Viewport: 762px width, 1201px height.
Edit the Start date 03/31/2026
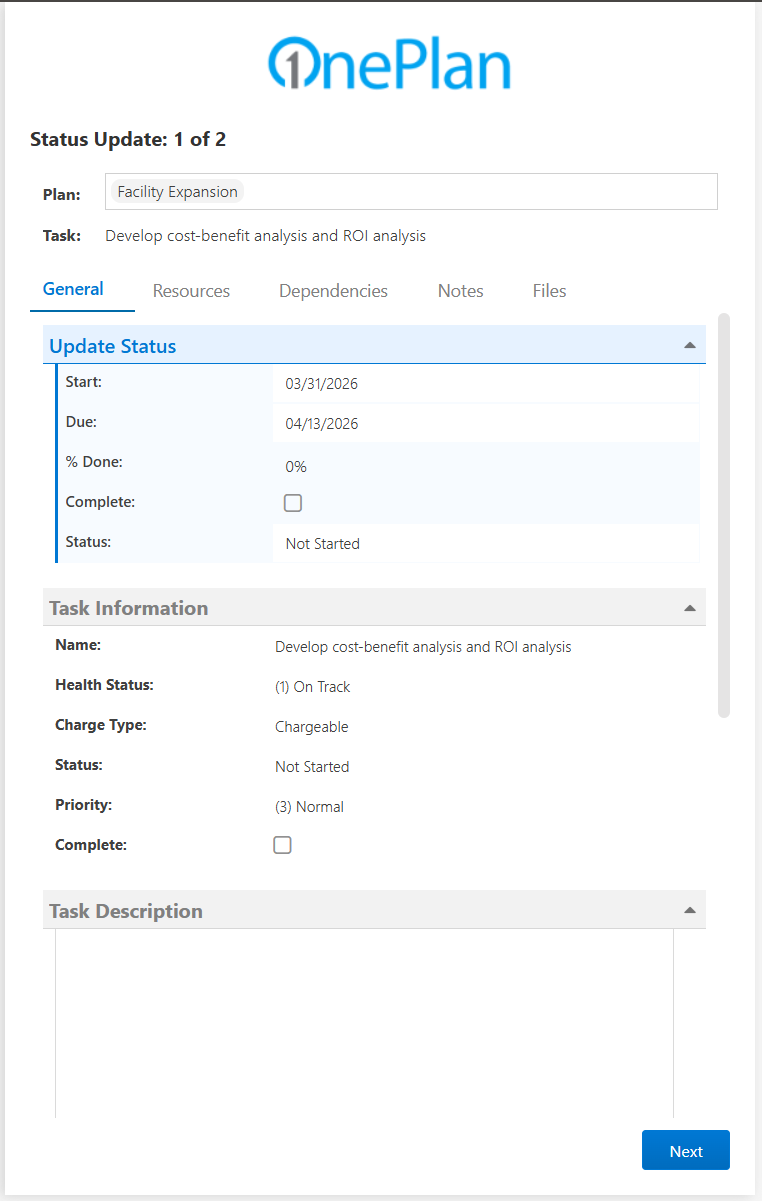click(485, 384)
